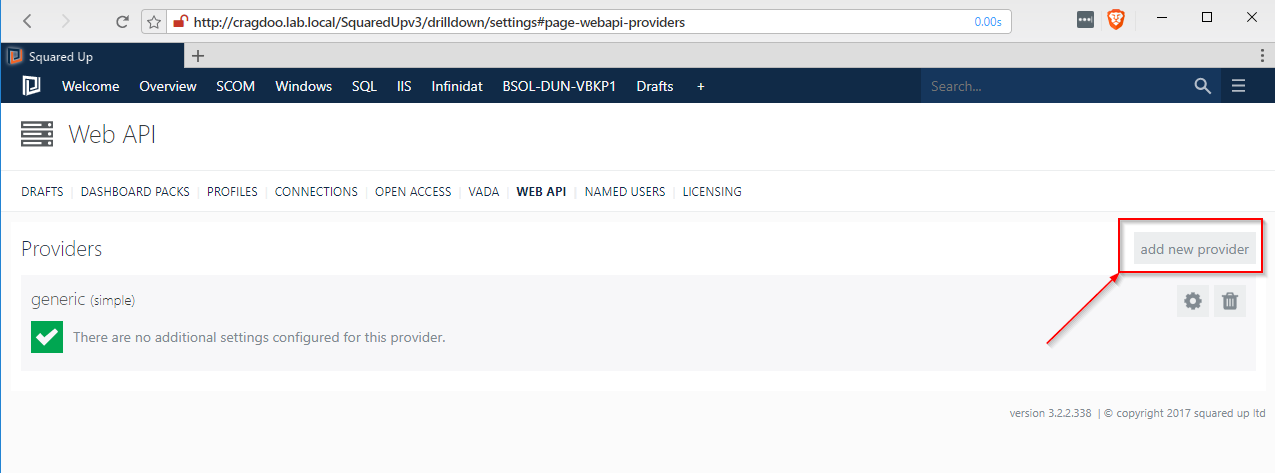Select the WEB API tab

(x=542, y=191)
